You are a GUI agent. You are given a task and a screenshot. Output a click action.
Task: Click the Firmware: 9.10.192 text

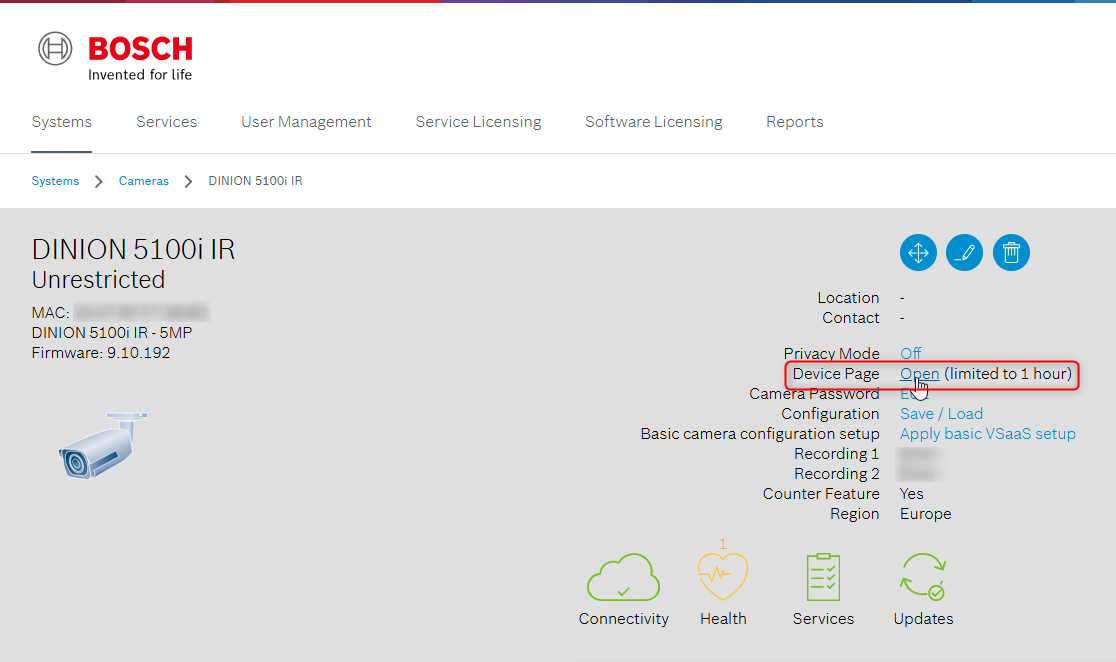pos(101,353)
